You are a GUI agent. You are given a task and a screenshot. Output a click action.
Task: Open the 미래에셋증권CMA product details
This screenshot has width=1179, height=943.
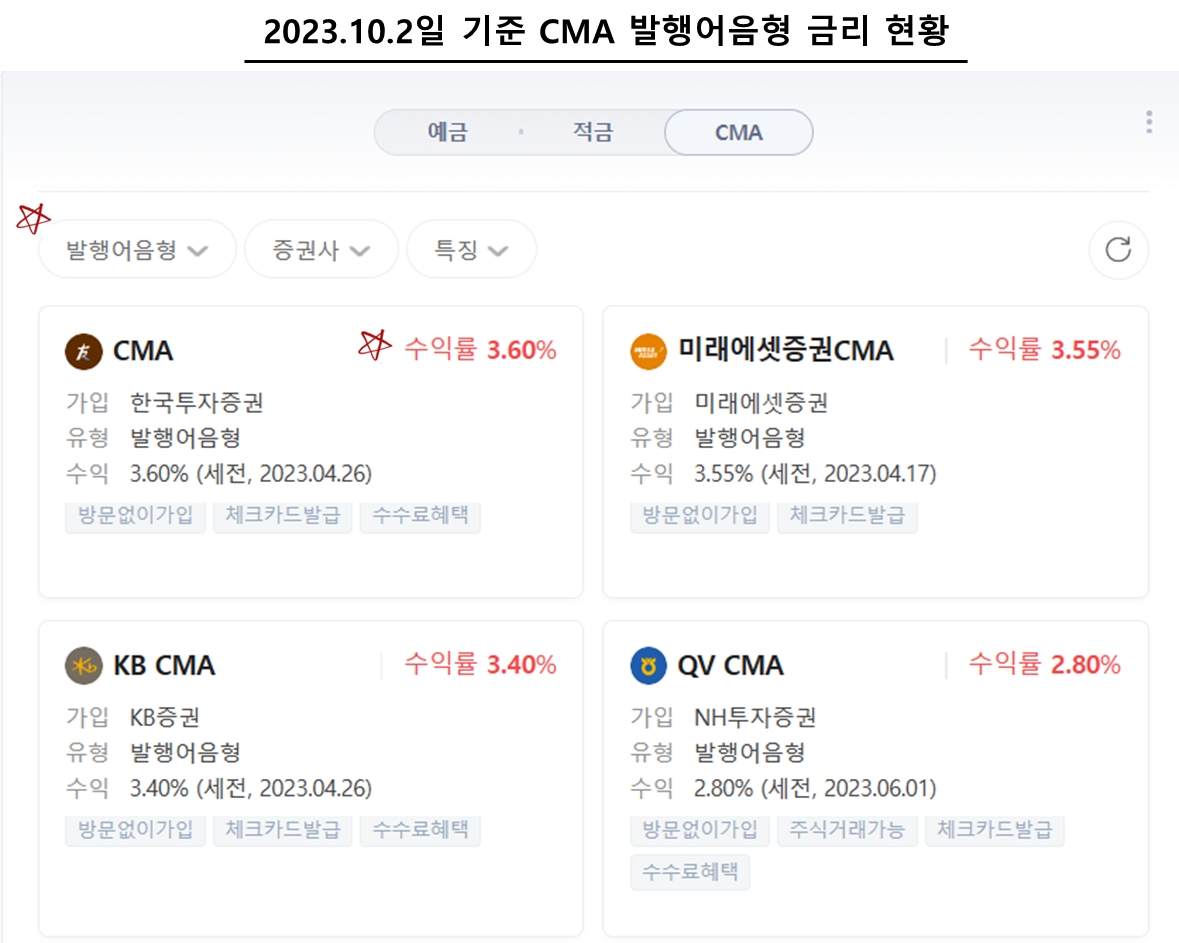[876, 450]
